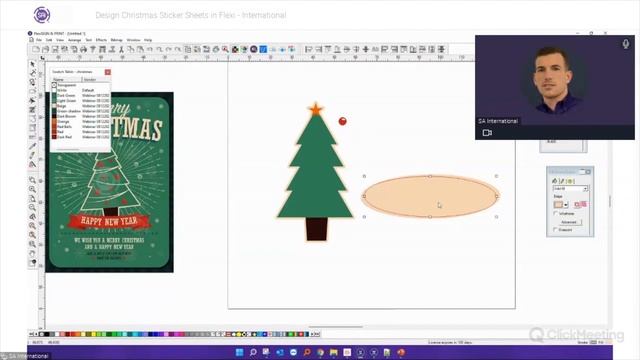Select Dark Green swatch row

tap(80, 96)
